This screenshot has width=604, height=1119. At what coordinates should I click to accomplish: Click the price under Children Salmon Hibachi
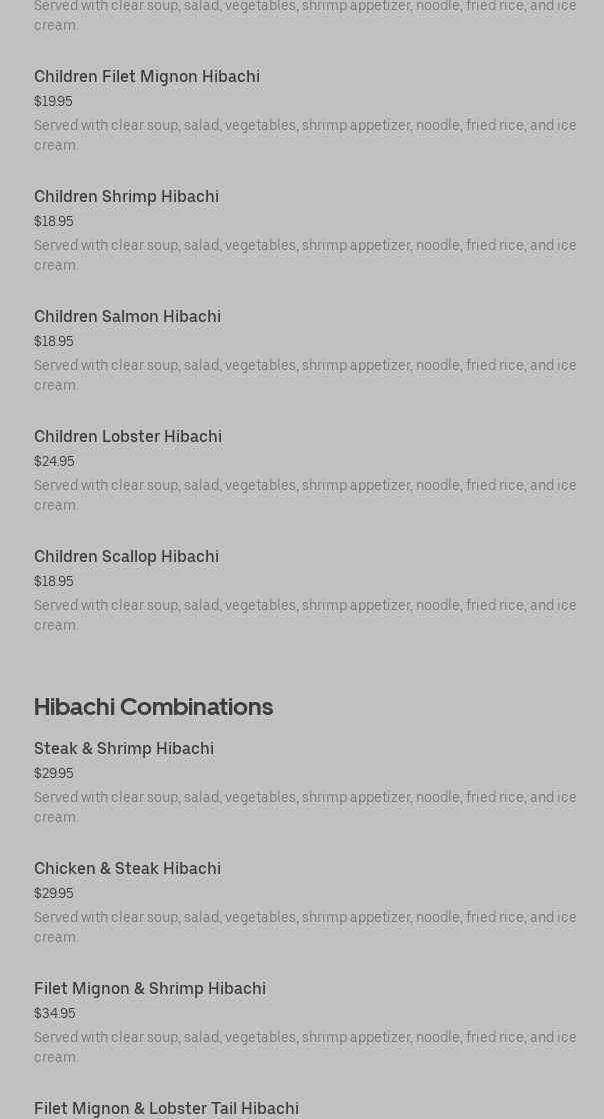point(53,342)
